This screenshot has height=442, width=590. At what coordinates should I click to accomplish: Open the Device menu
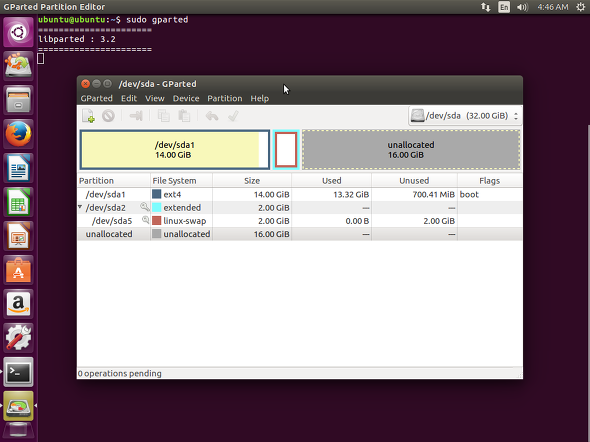186,99
